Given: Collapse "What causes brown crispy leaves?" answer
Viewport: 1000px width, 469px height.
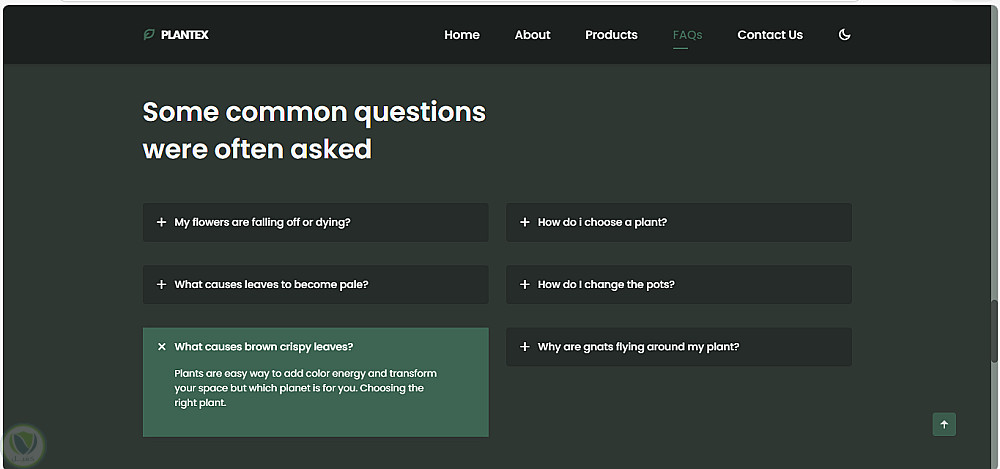Looking at the screenshot, I should (x=264, y=347).
